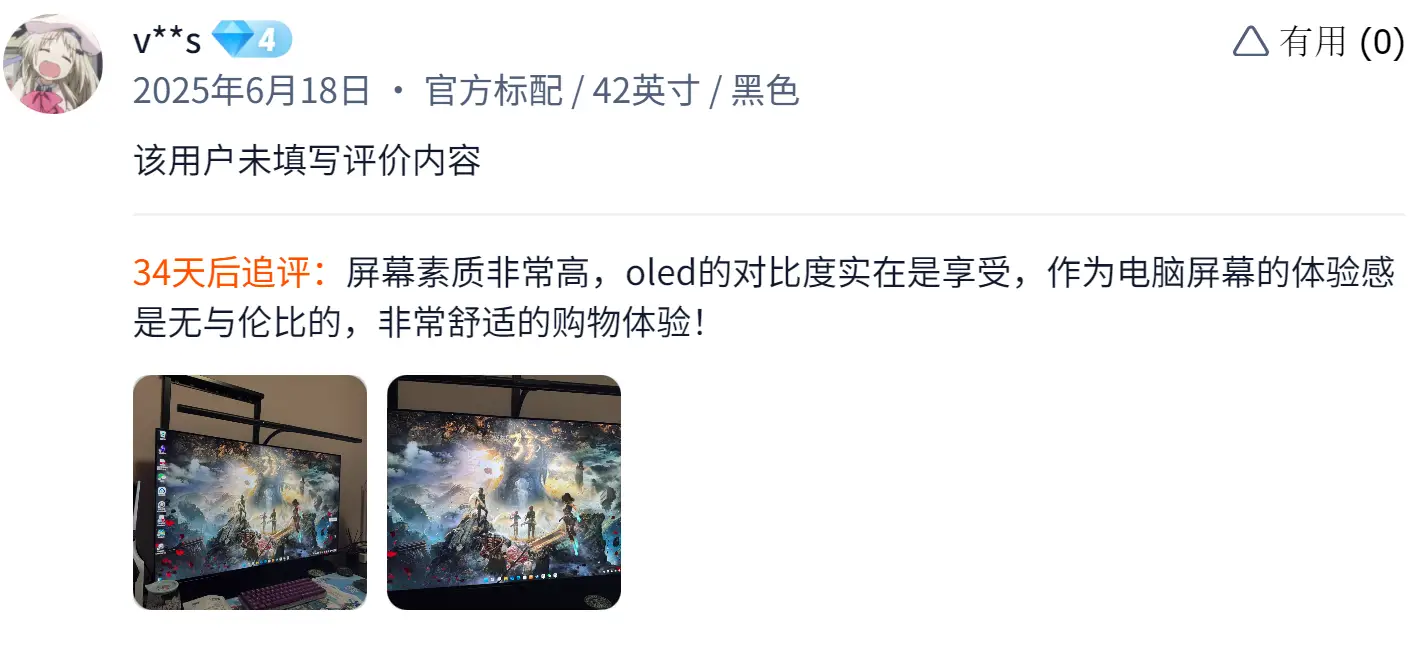1413x650 pixels.
Task: Mark the review as 有用
Action: tap(1313, 41)
